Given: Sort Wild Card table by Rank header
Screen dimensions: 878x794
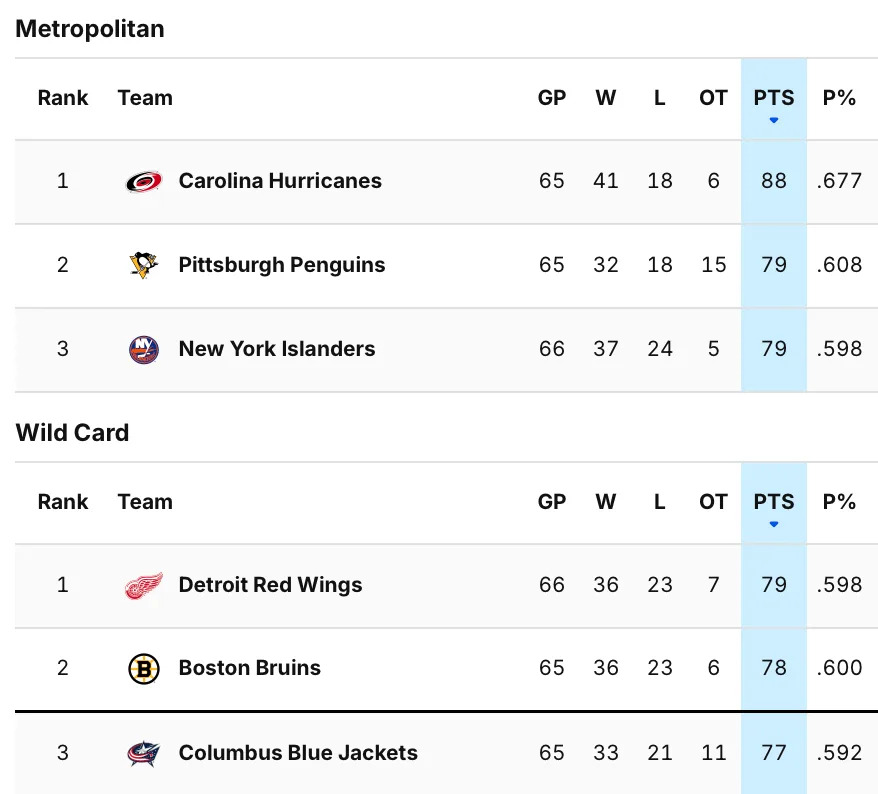Looking at the screenshot, I should (x=63, y=502).
